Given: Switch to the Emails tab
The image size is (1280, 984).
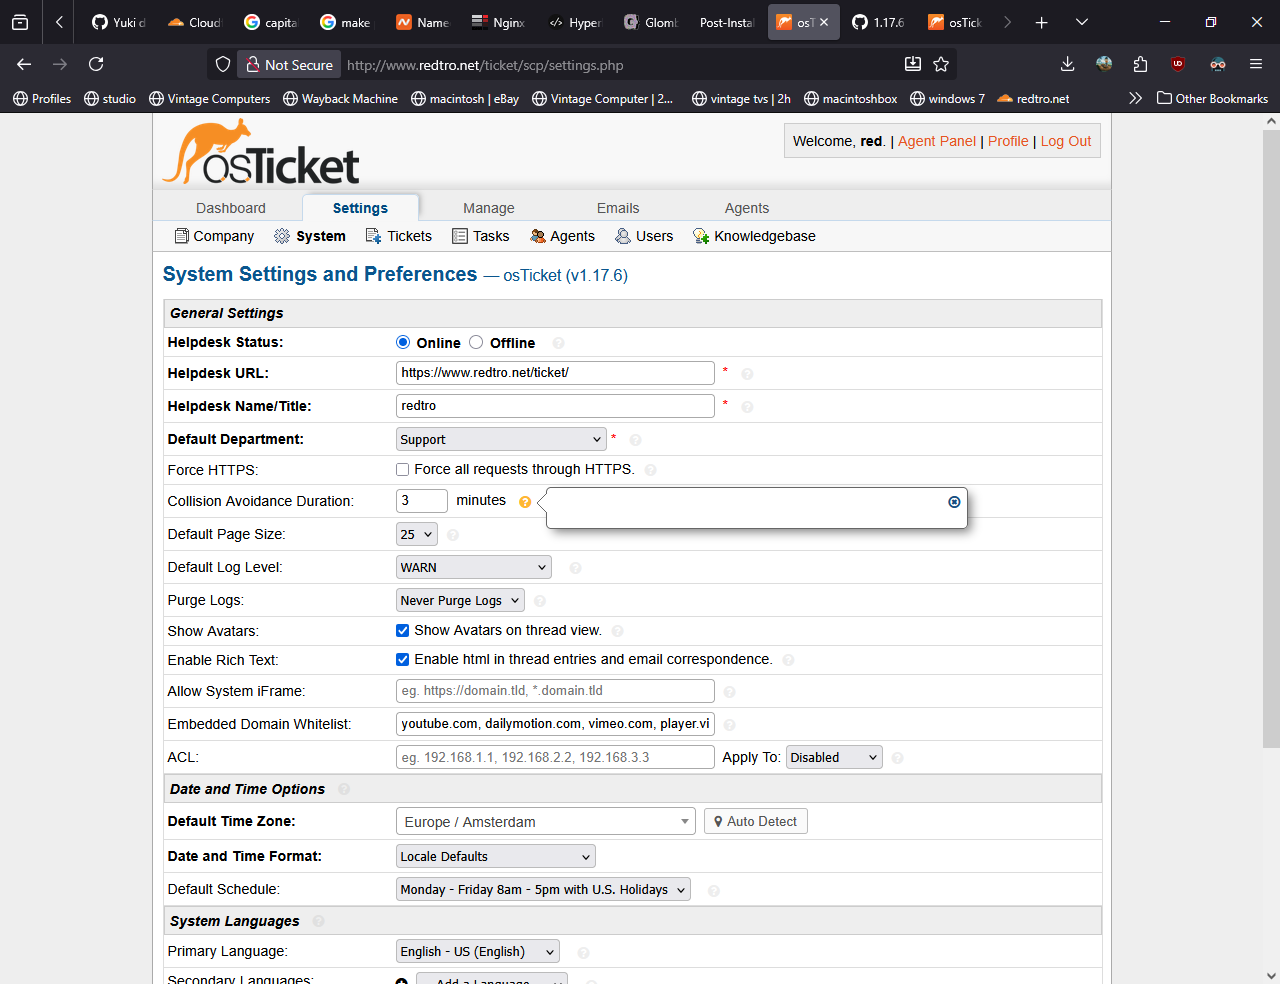Looking at the screenshot, I should coord(618,208).
